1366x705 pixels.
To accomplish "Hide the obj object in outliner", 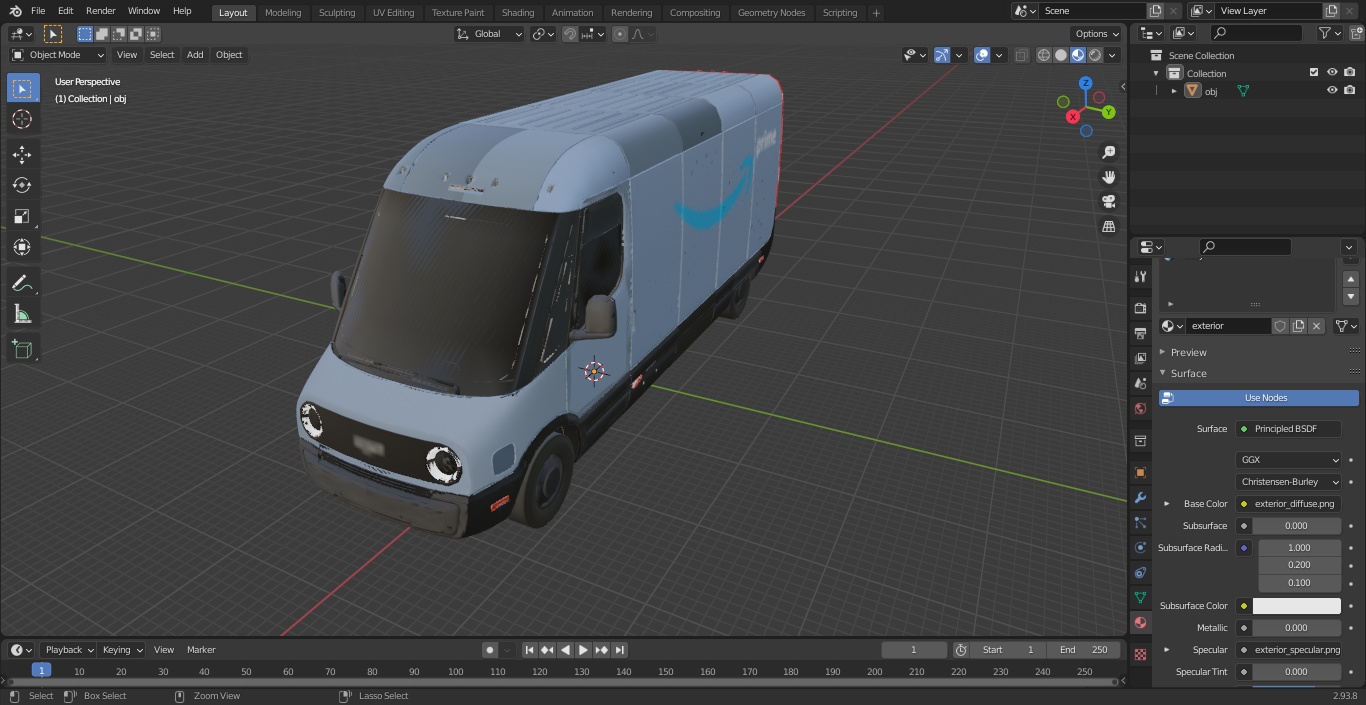I will tap(1332, 90).
